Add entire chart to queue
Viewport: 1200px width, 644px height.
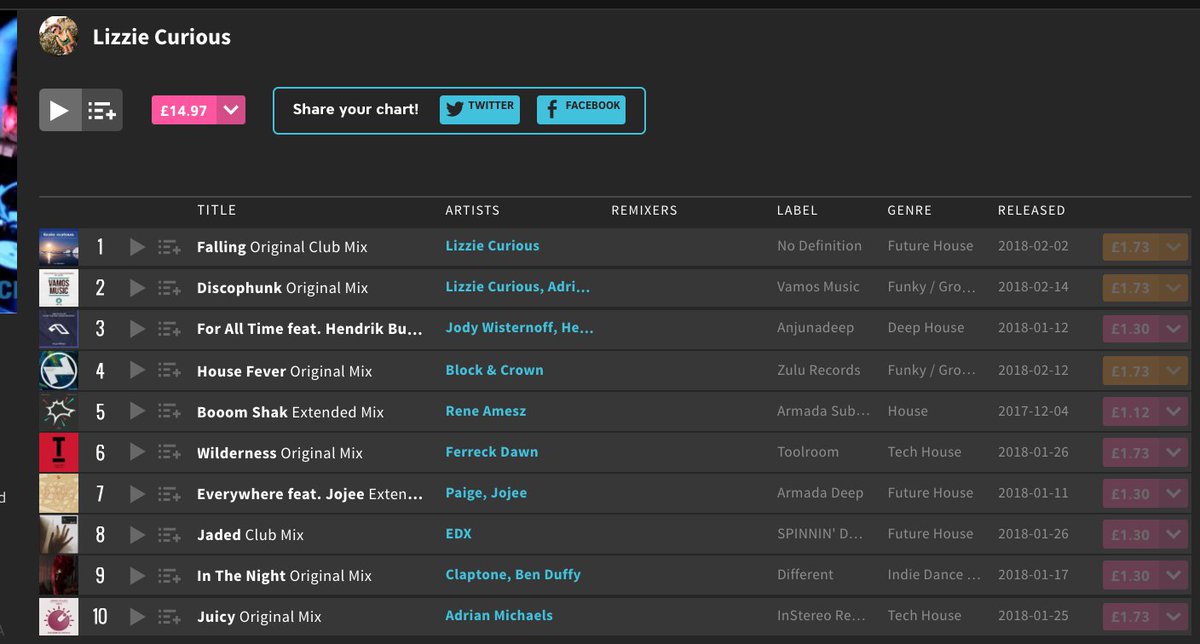click(102, 110)
